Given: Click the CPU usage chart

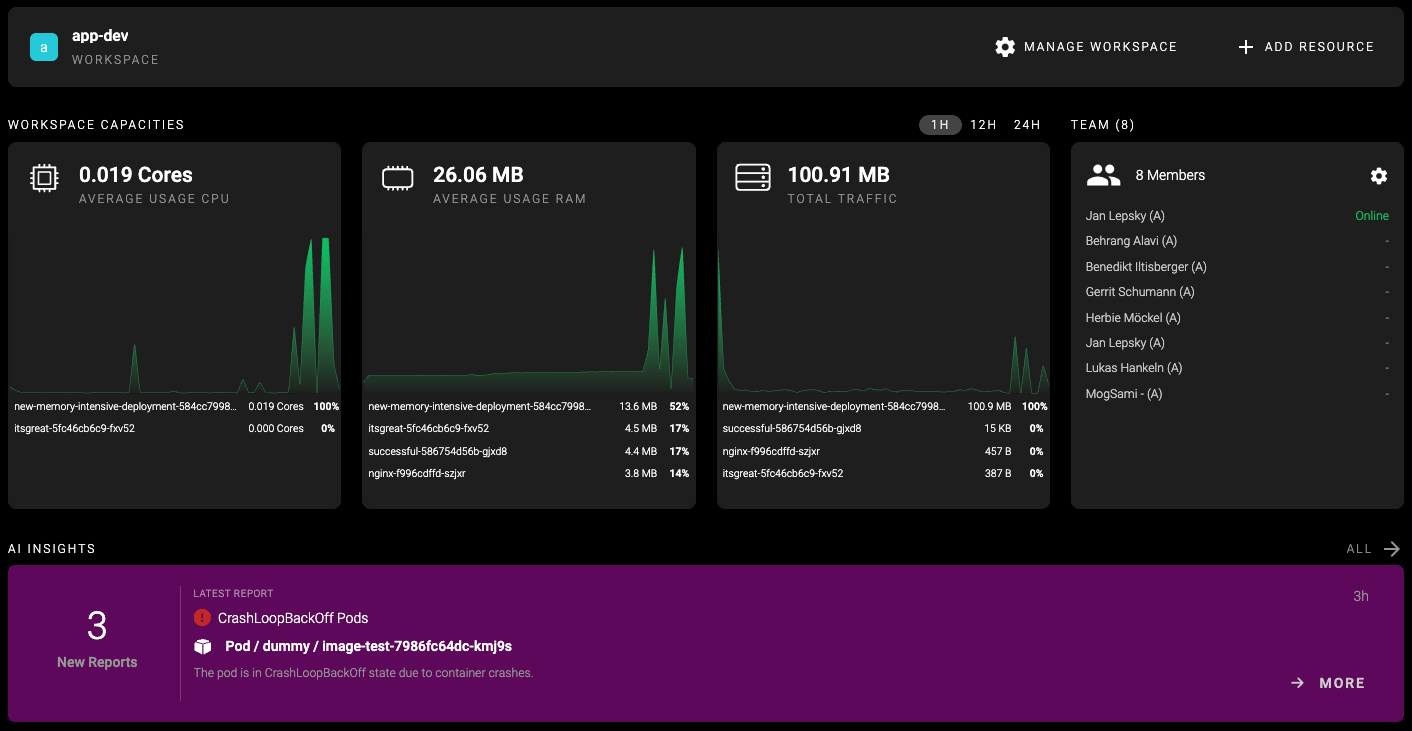Looking at the screenshot, I should (x=174, y=315).
